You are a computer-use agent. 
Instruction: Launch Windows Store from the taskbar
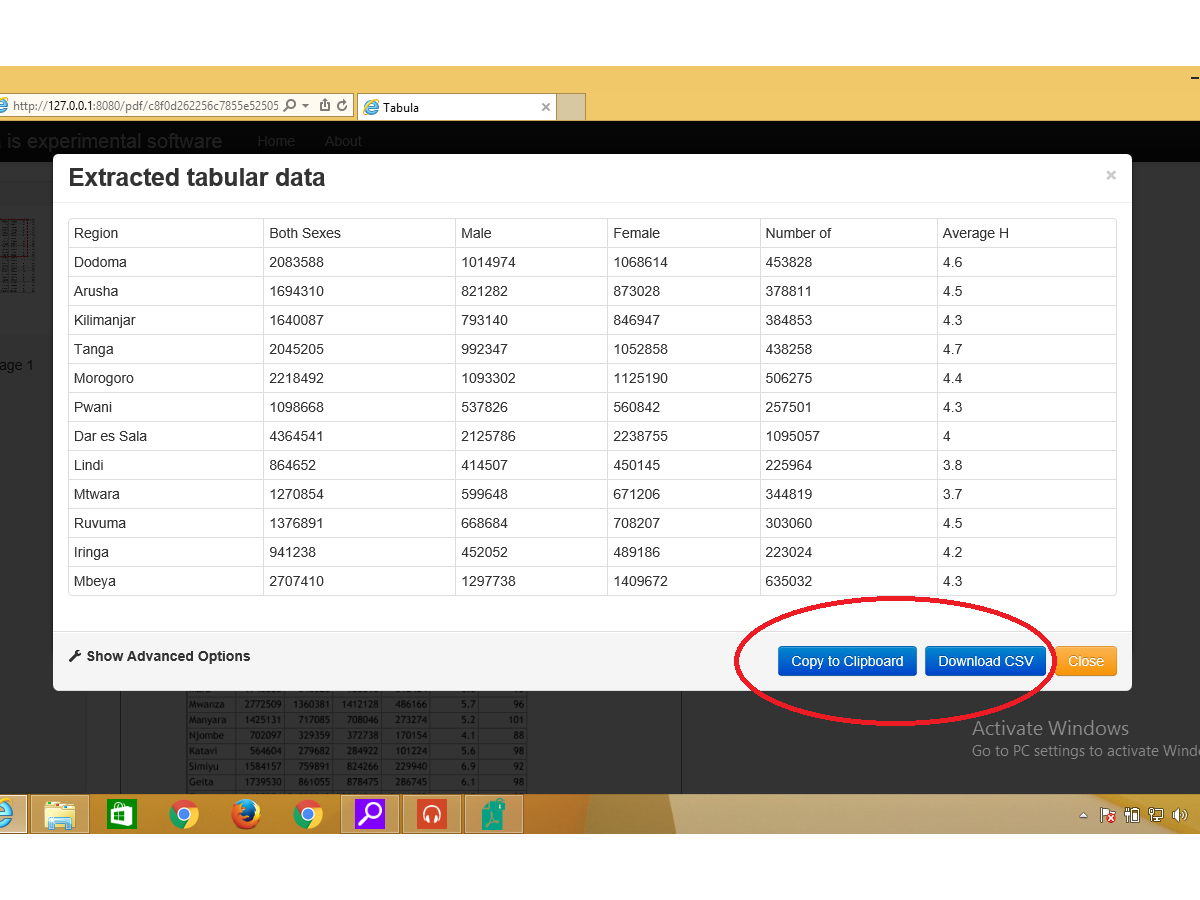[122, 815]
